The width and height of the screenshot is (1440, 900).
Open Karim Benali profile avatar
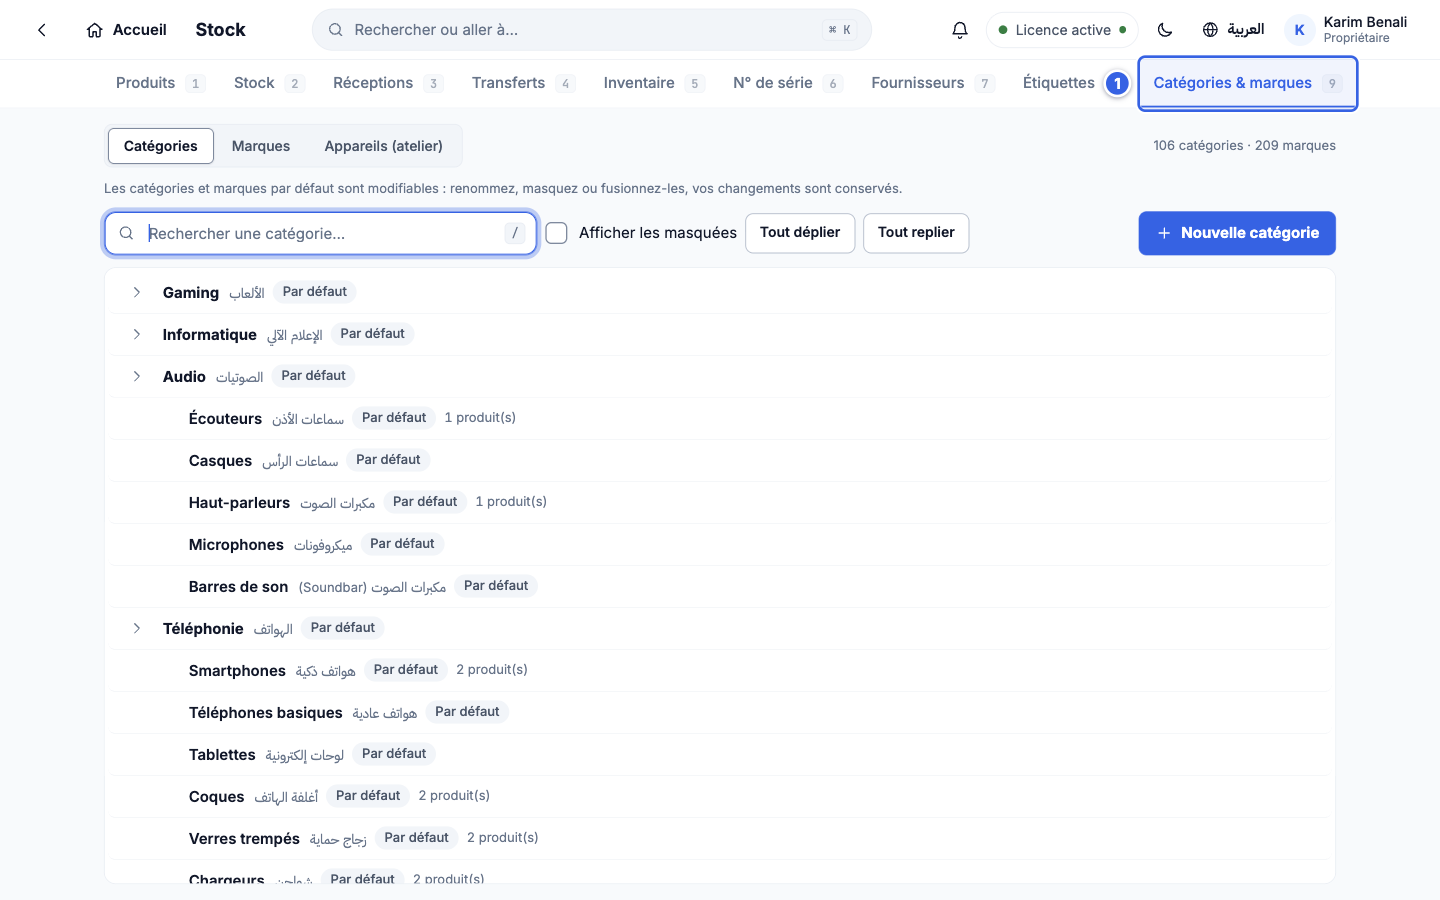click(1299, 30)
